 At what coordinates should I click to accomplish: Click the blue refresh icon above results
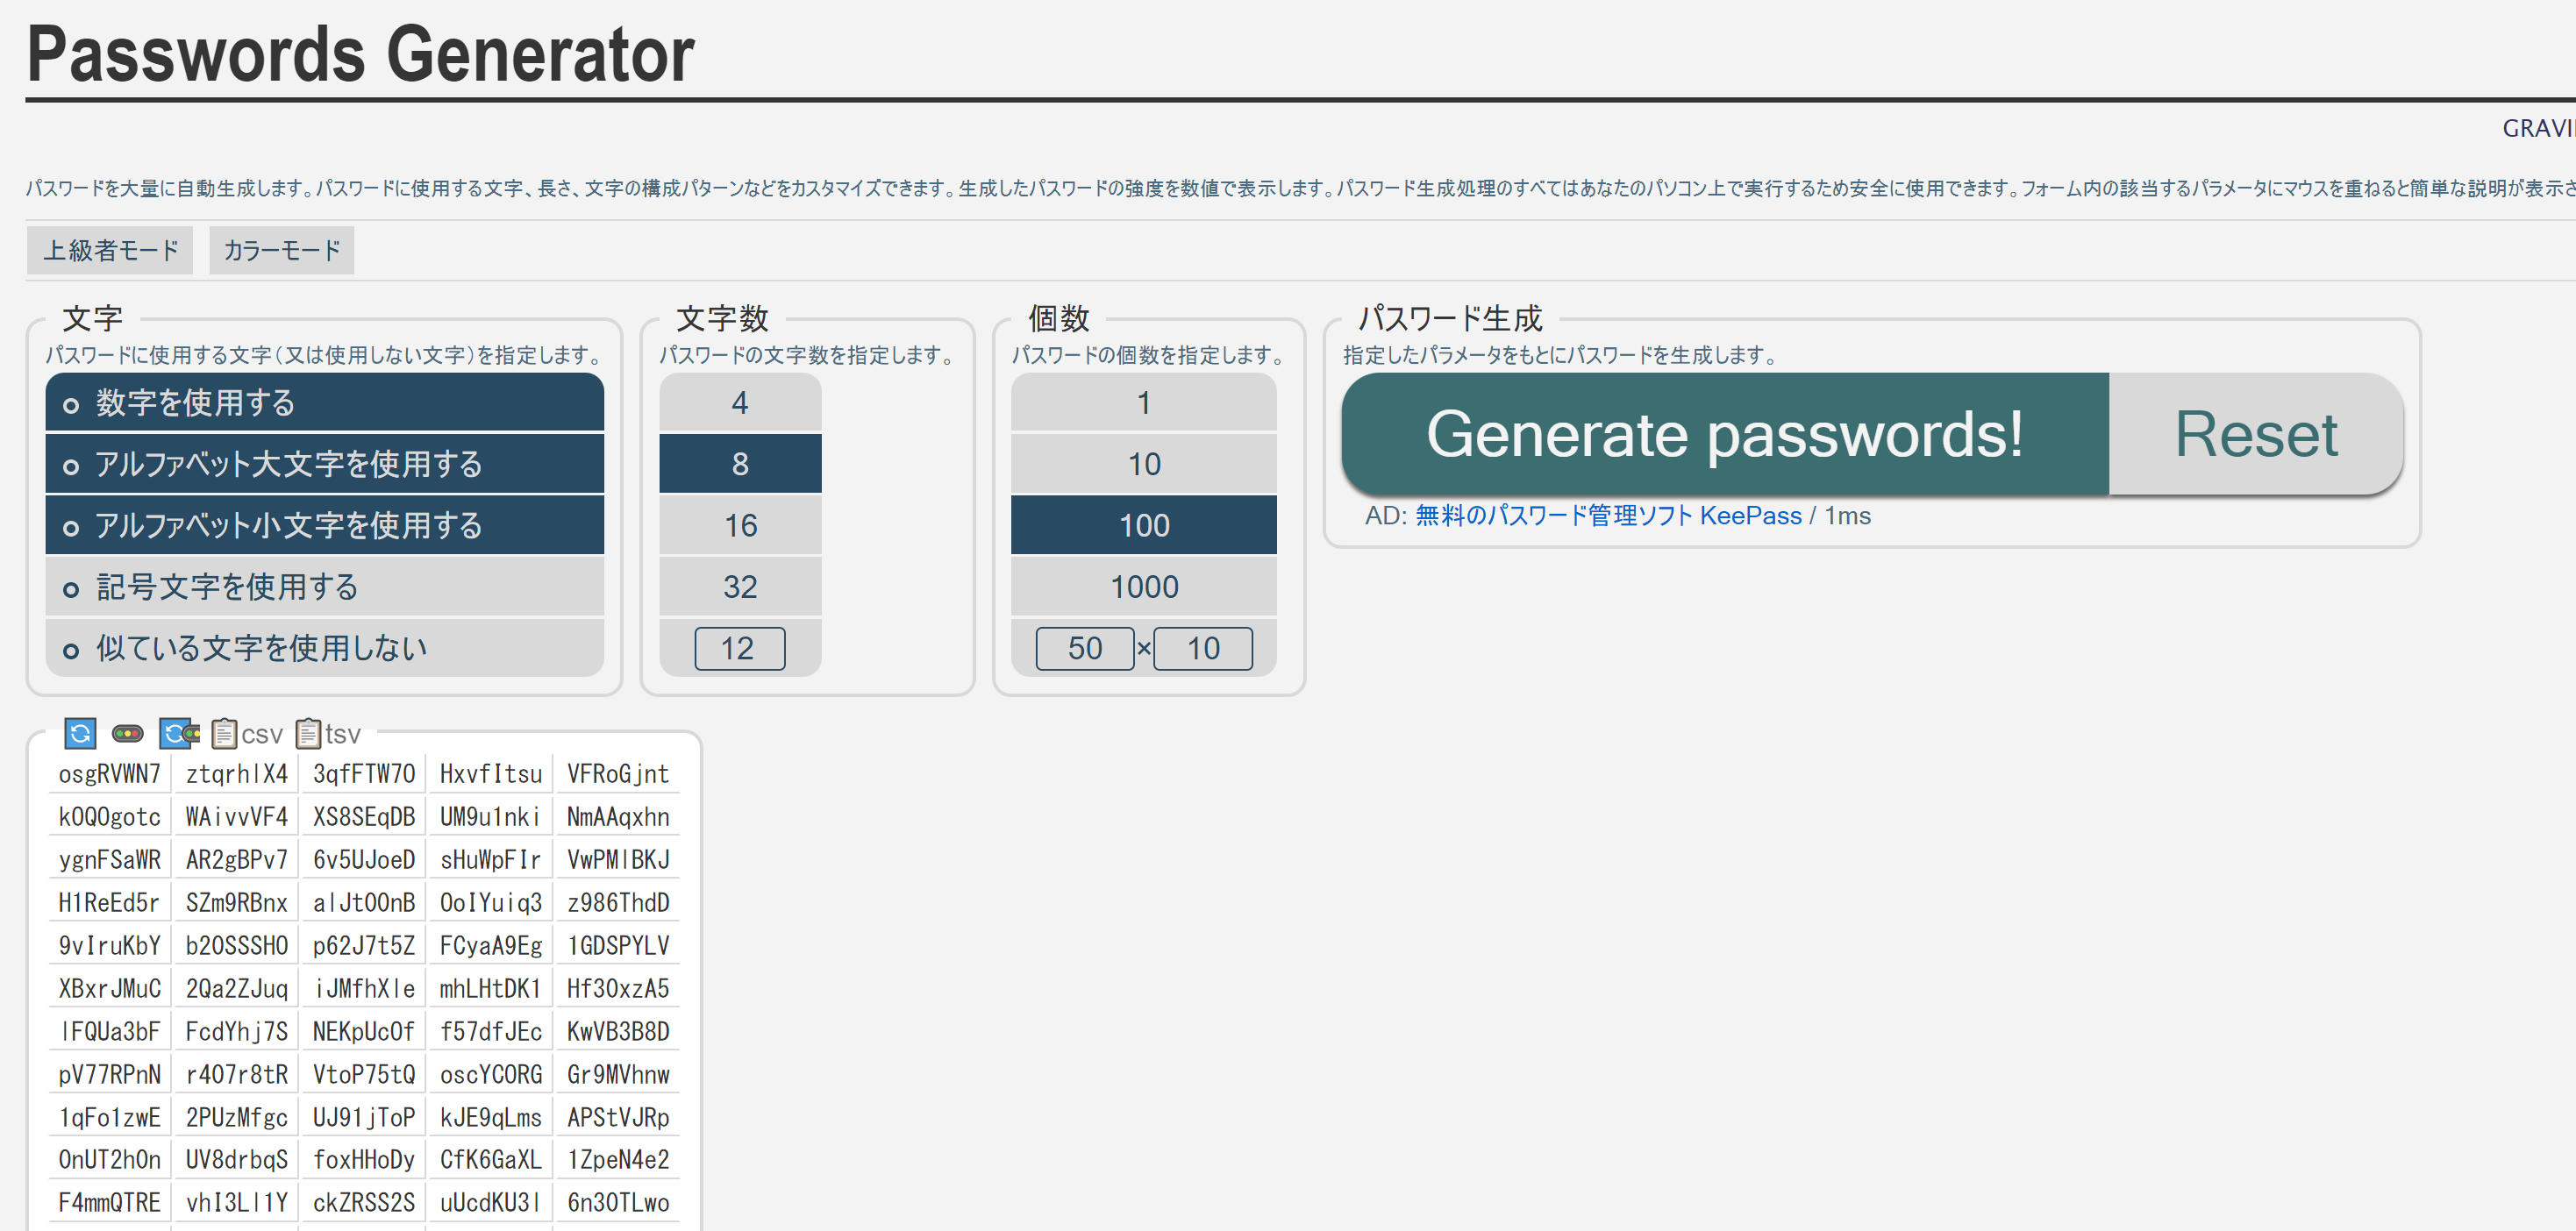tap(80, 734)
